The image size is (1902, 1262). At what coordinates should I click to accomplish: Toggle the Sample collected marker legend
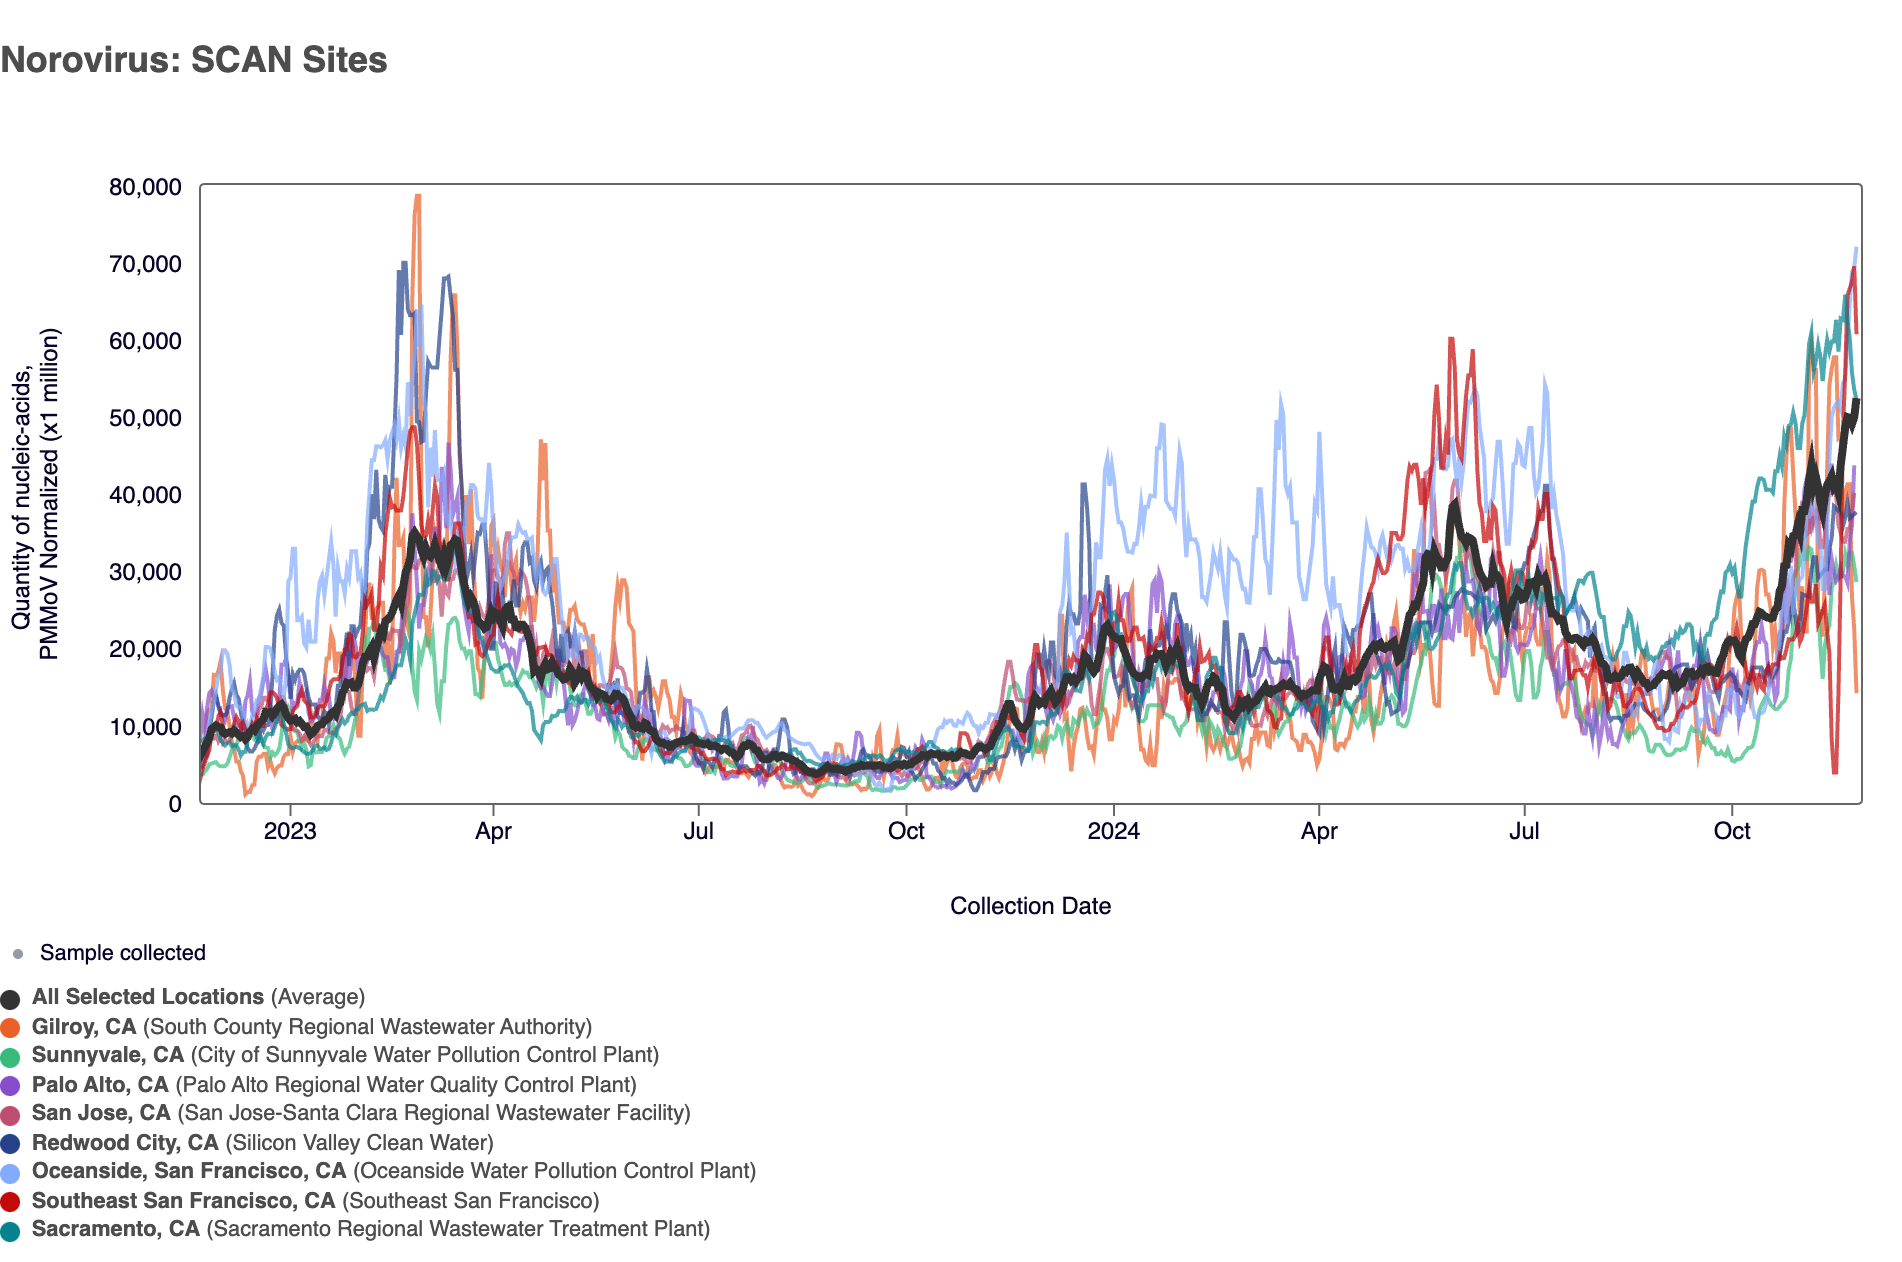[x=122, y=953]
